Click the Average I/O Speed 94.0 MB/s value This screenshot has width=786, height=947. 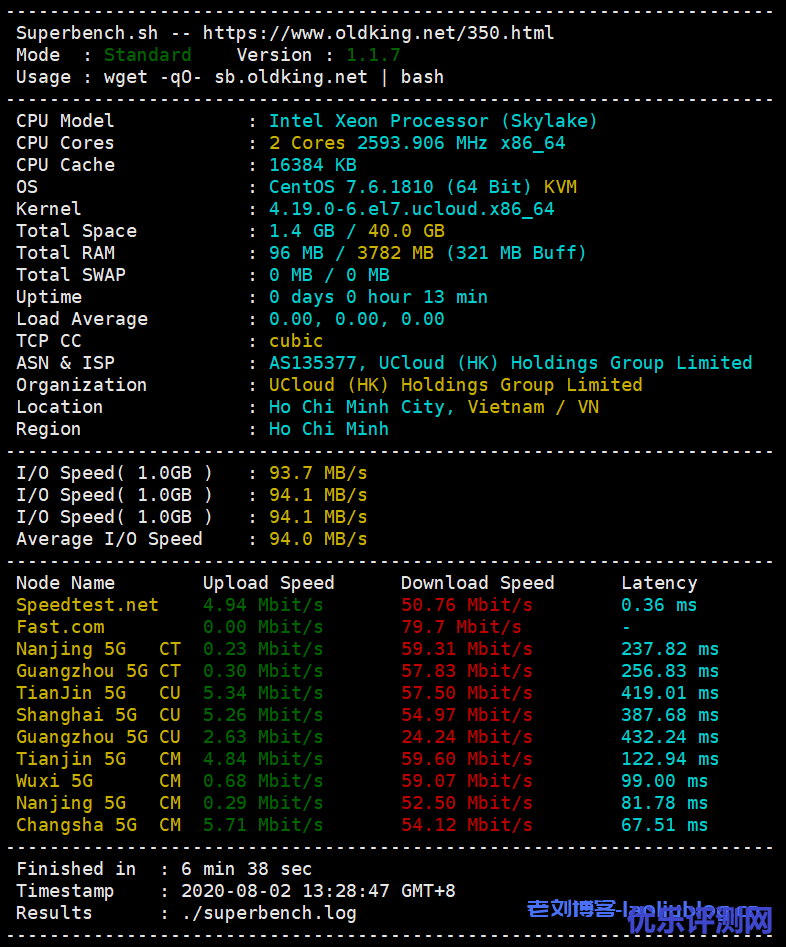[x=318, y=539]
